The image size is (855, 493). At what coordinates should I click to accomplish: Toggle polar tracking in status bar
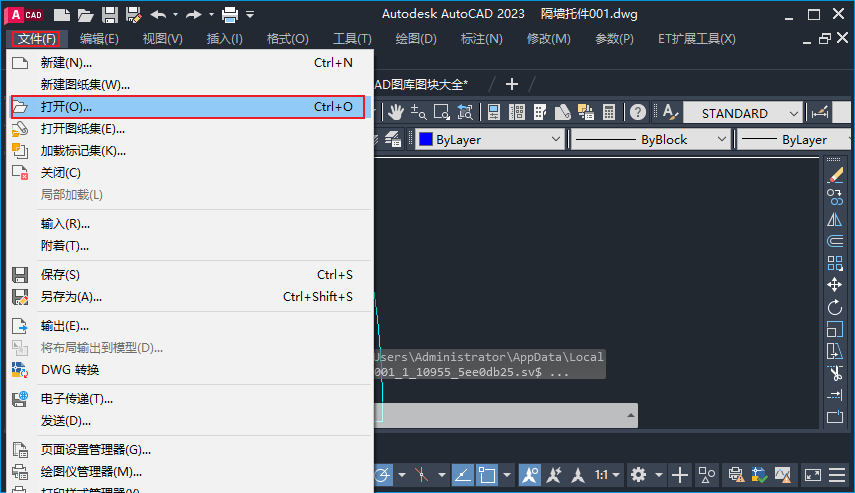point(383,475)
